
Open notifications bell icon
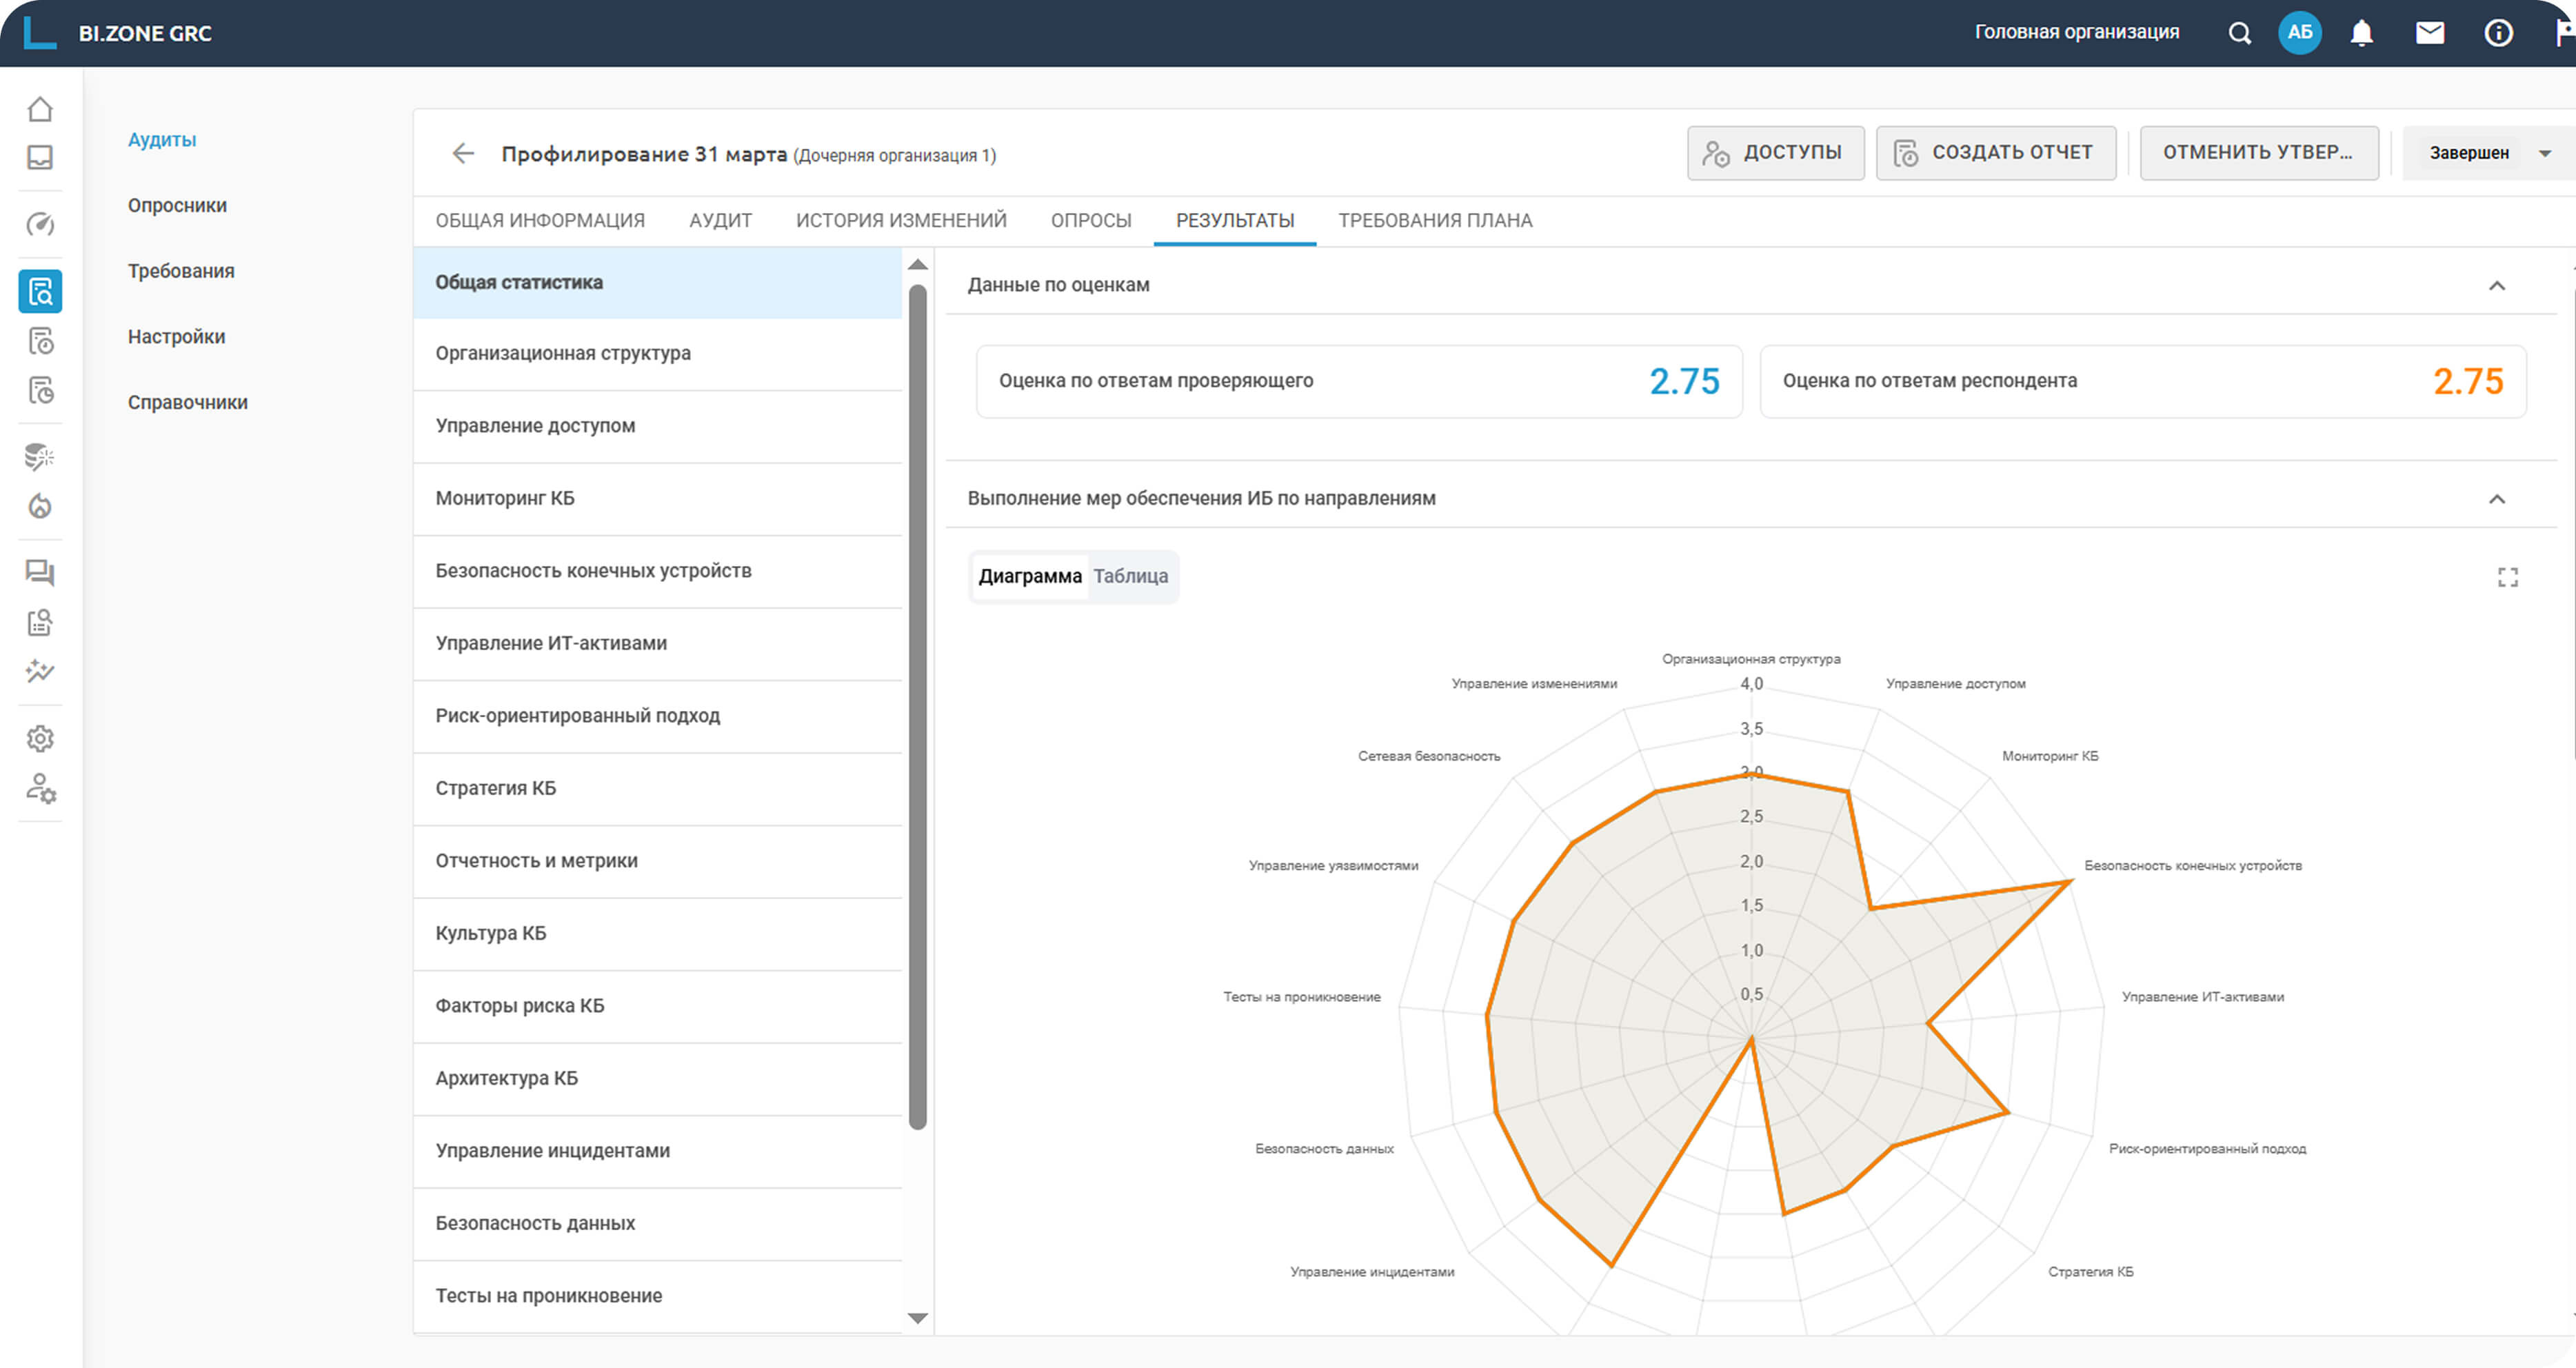(2362, 33)
